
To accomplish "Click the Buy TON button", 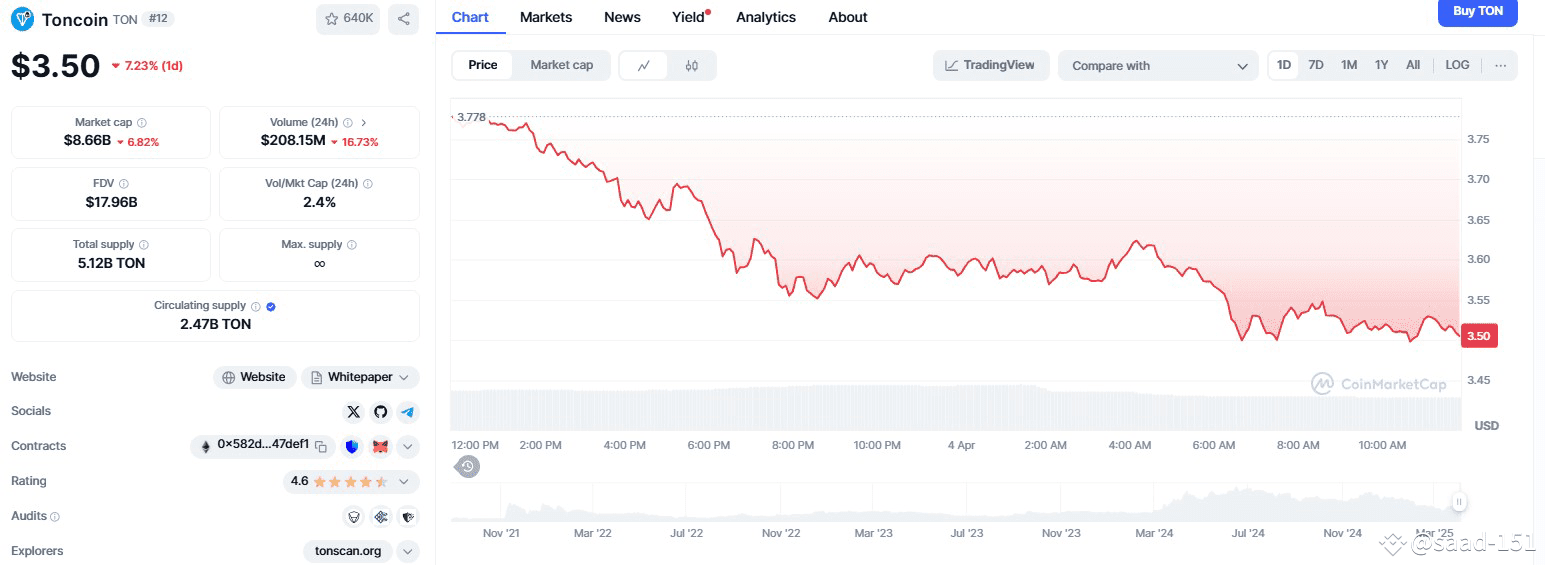I will [1477, 12].
